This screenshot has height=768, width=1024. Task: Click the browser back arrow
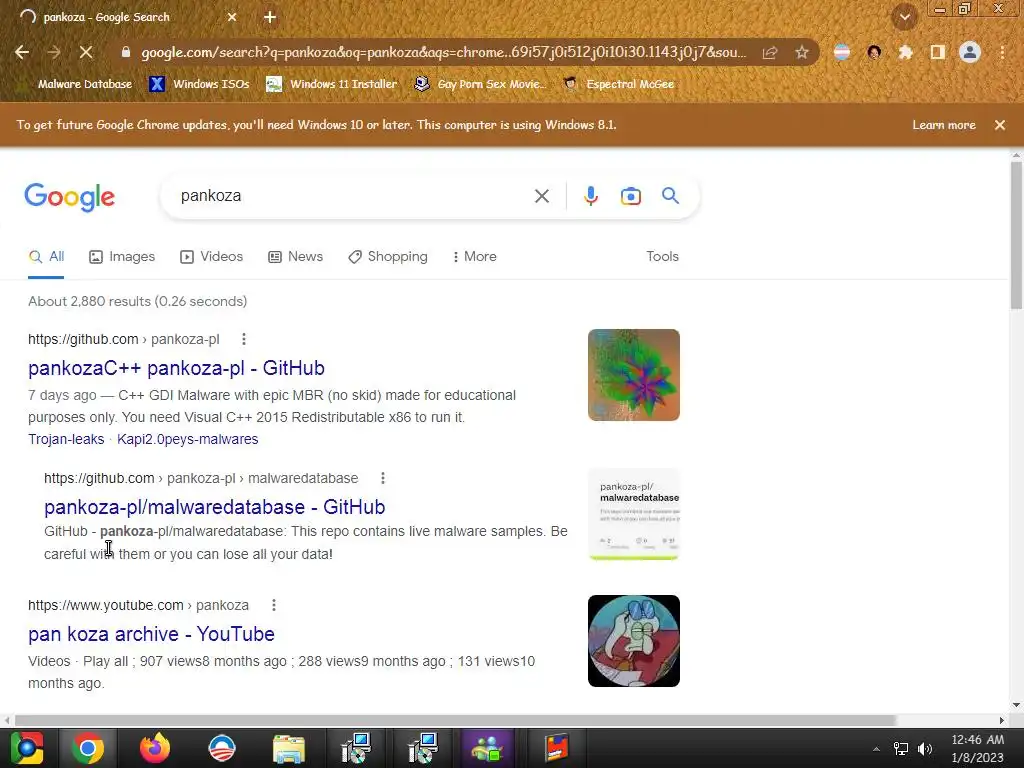click(22, 52)
